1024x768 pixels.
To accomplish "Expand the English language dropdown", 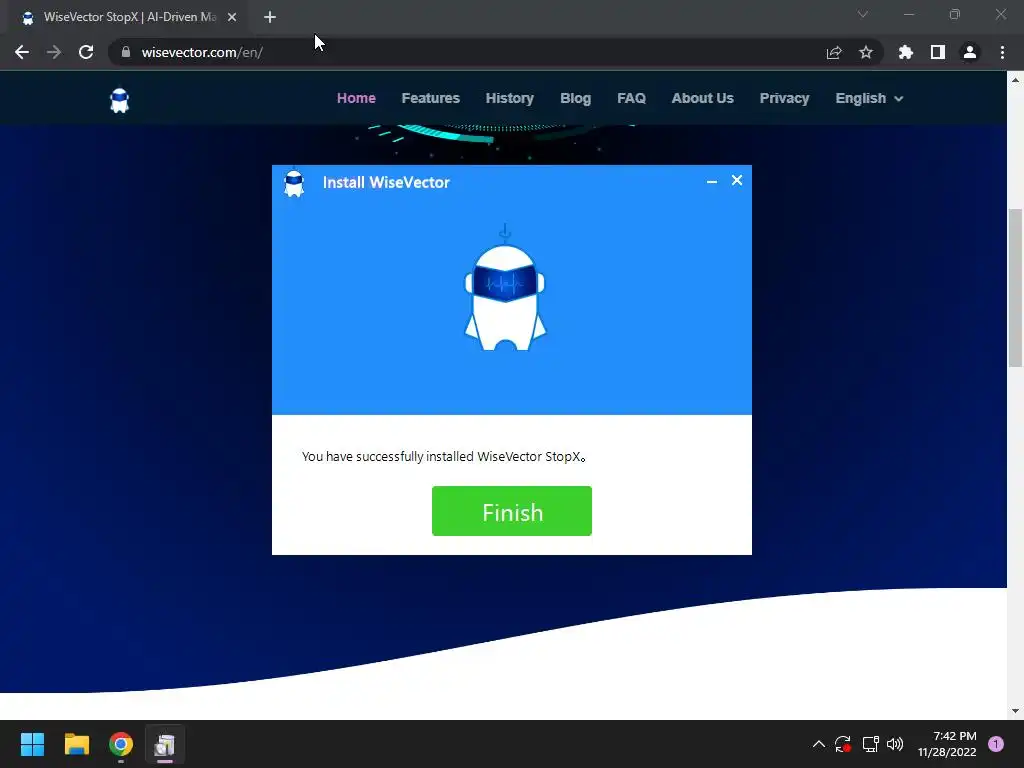I will [869, 98].
